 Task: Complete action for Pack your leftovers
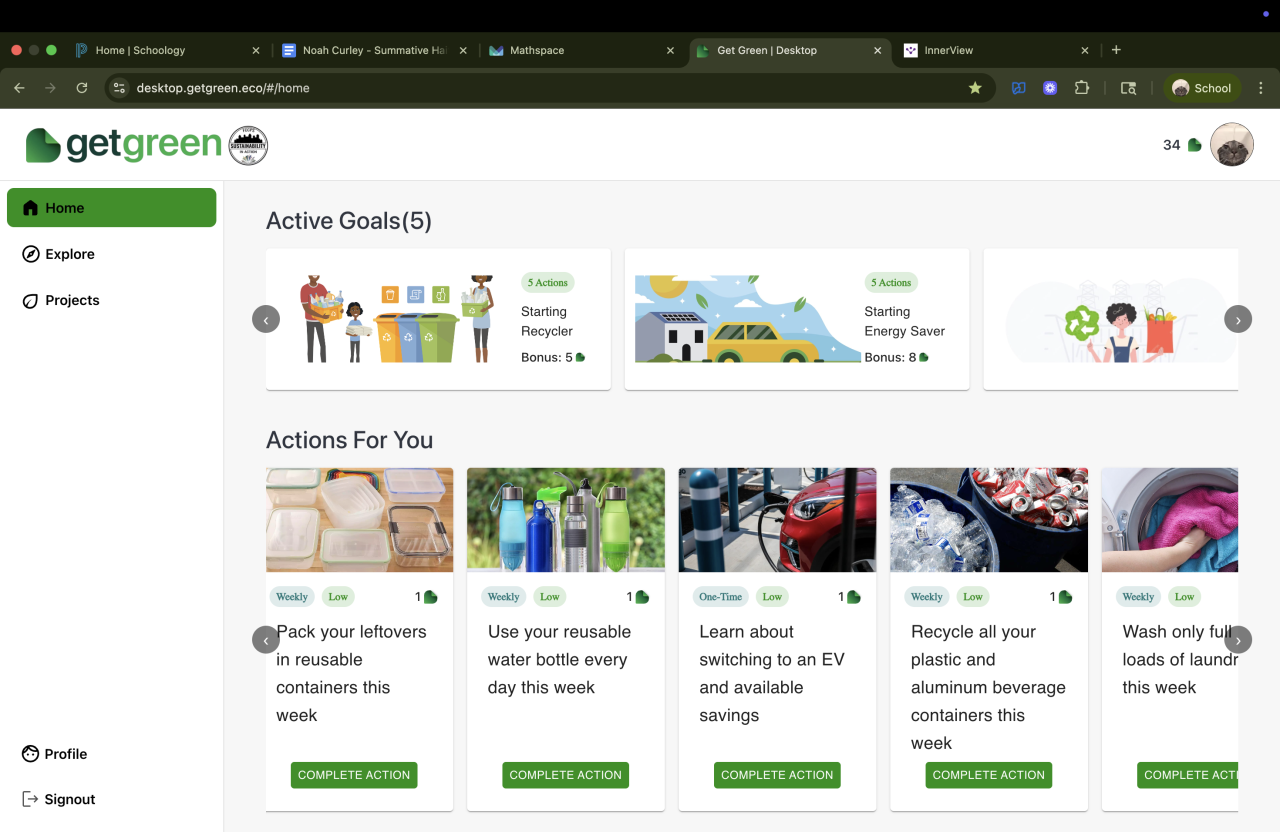354,775
